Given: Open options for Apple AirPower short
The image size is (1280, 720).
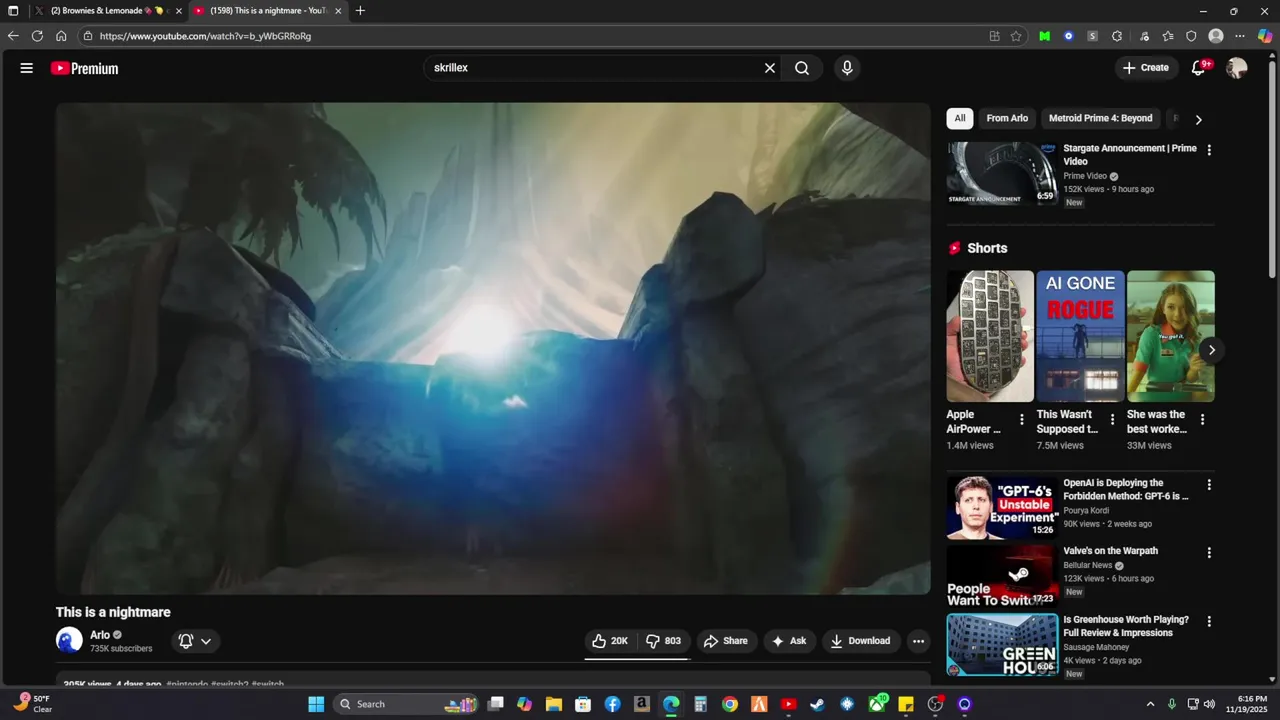Looking at the screenshot, I should coord(1021,420).
